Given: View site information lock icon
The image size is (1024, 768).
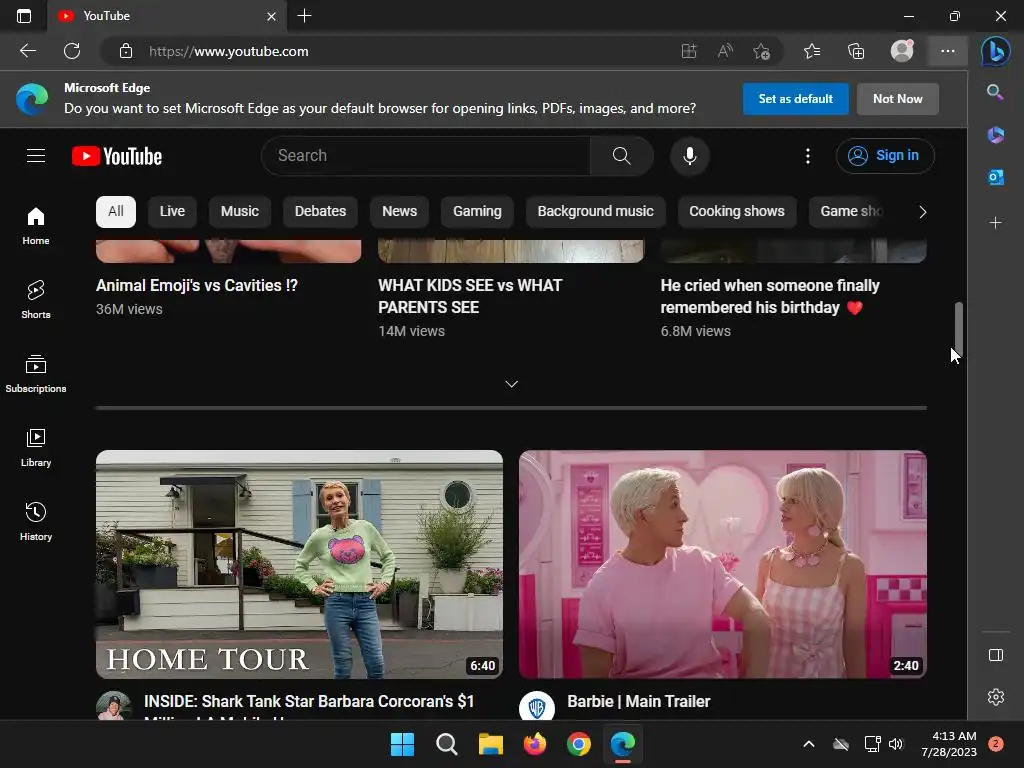Looking at the screenshot, I should click(x=126, y=51).
